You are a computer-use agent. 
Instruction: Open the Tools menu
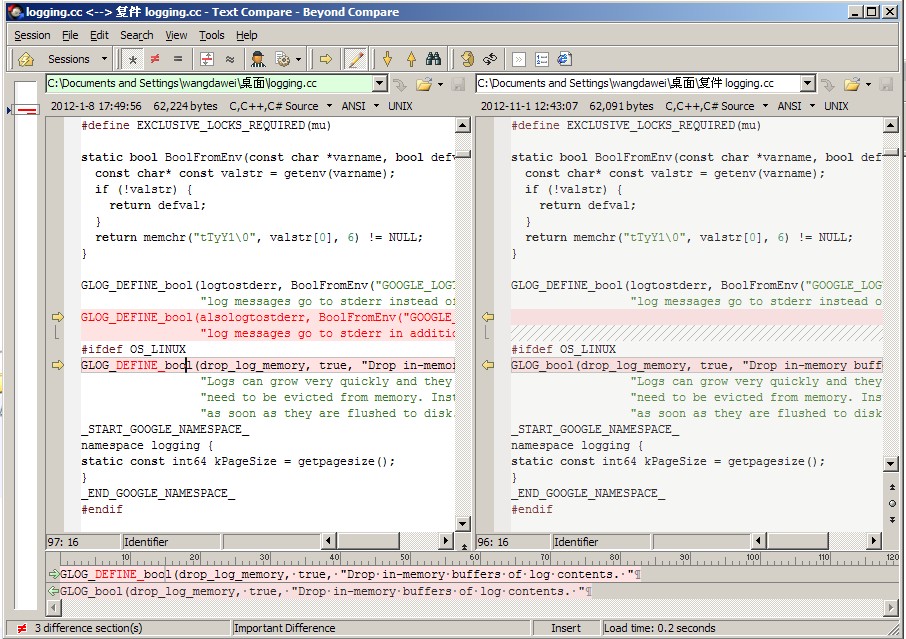pyautogui.click(x=211, y=35)
